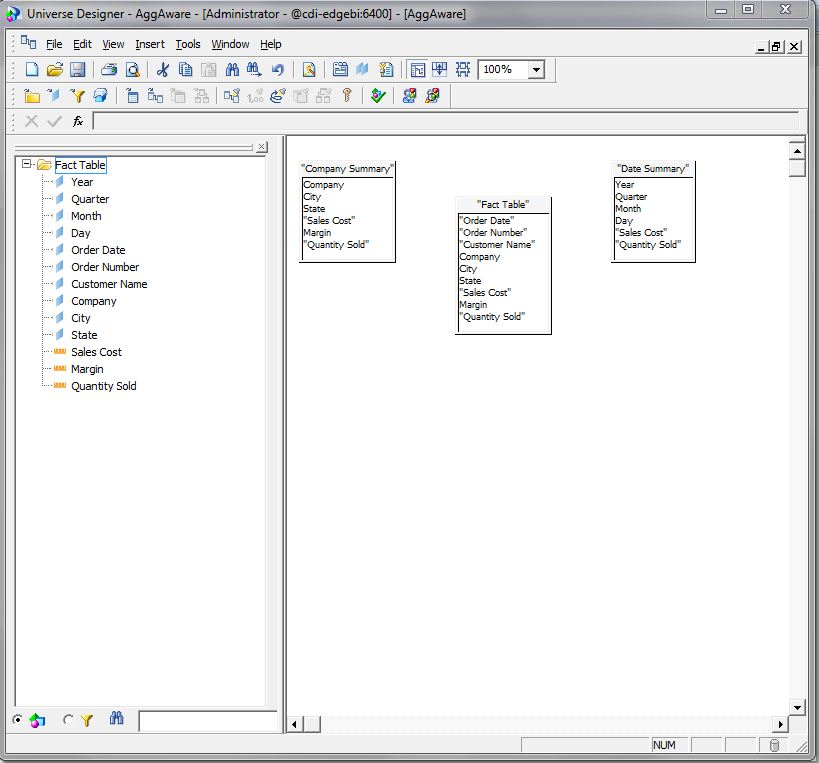Image resolution: width=819 pixels, height=763 pixels.
Task: Select Margin column in Company Summary table
Action: [317, 233]
